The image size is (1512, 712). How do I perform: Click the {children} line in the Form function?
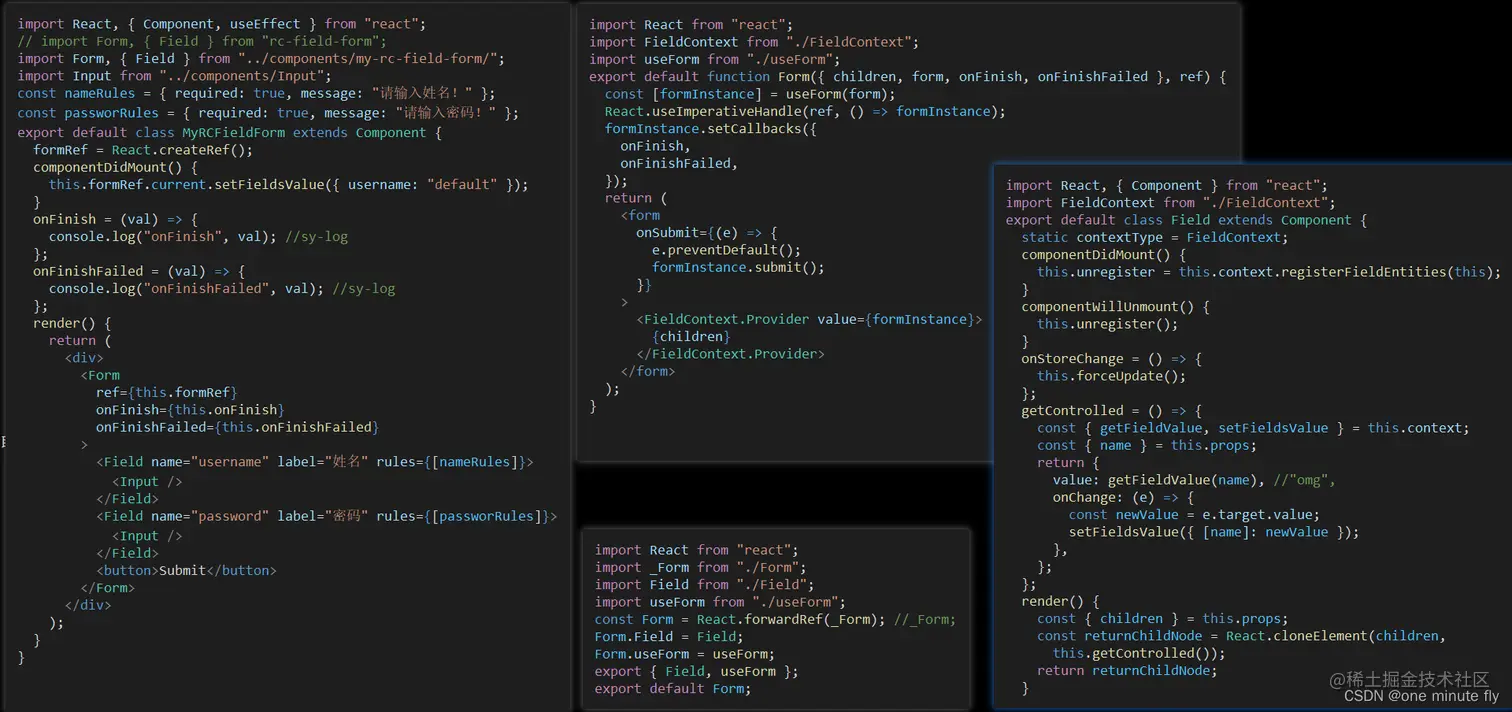(x=691, y=336)
